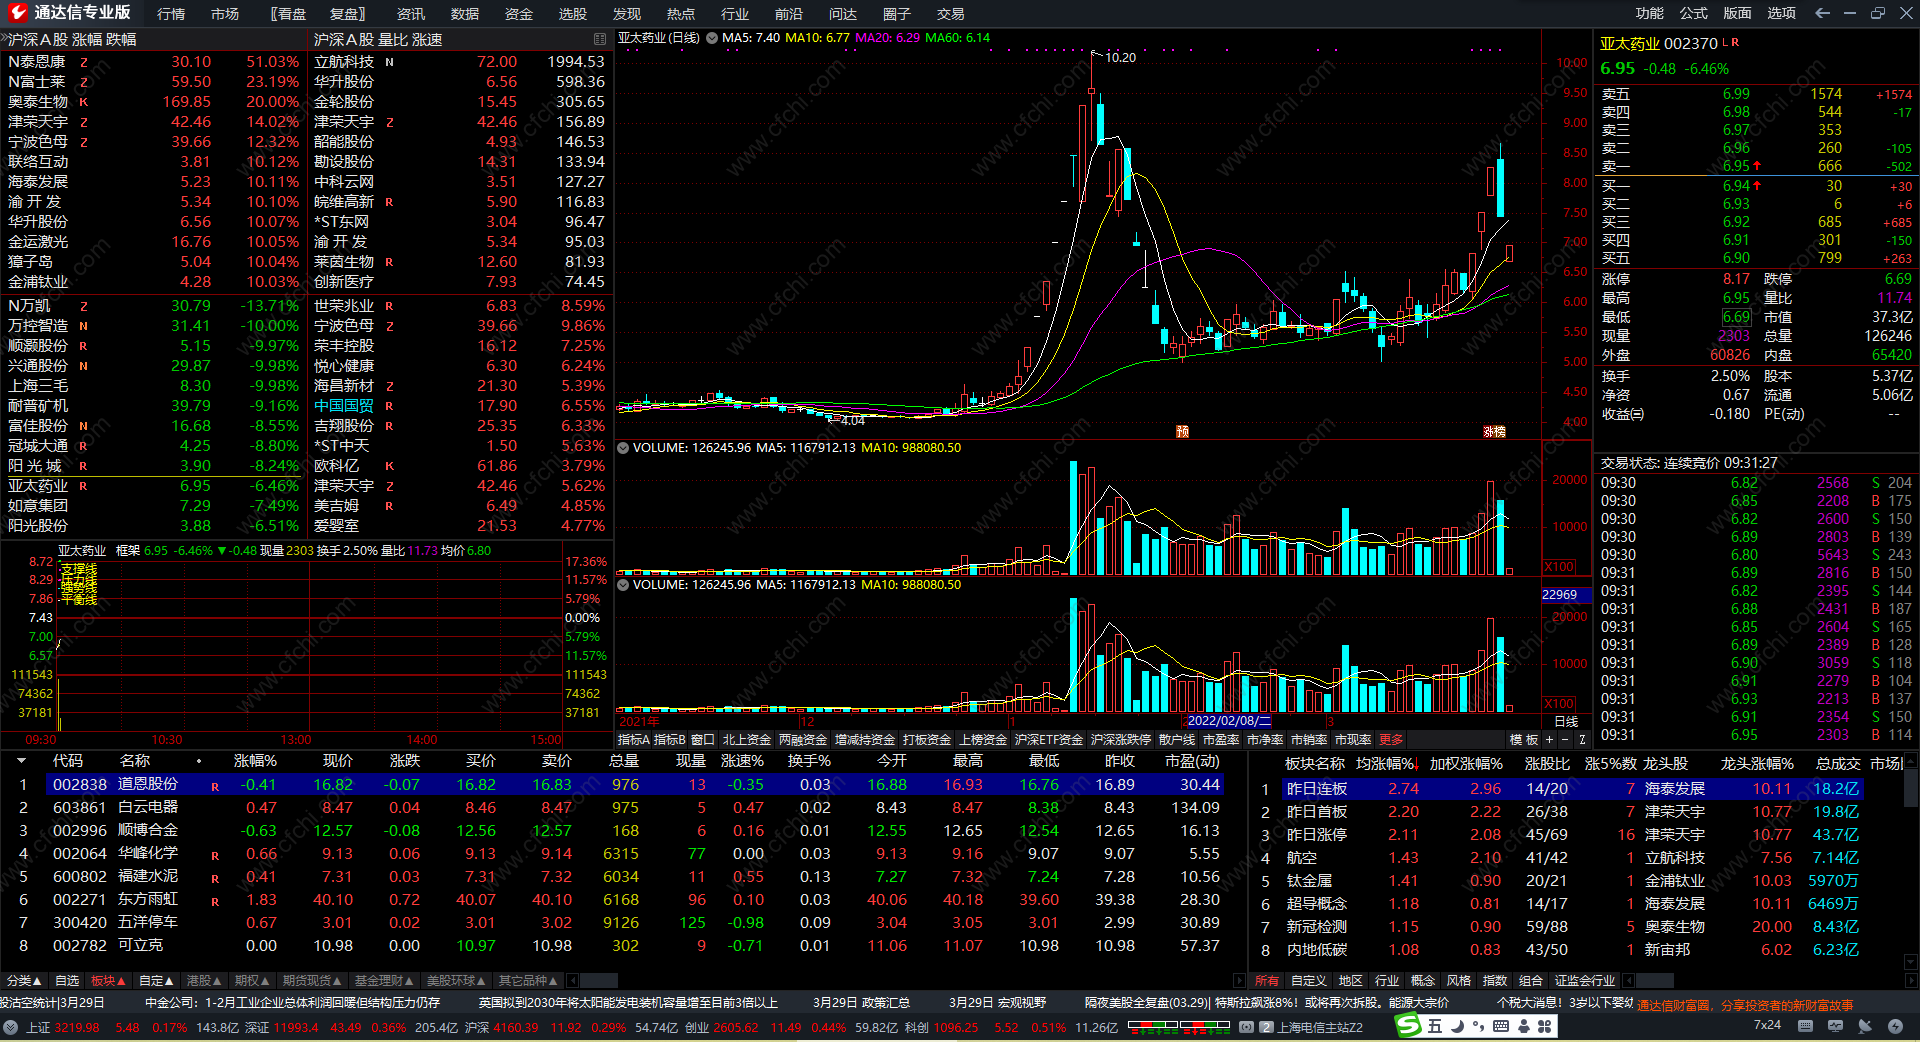1920x1042 pixels.
Task: Click the IME user account icon
Action: click(x=1523, y=1026)
